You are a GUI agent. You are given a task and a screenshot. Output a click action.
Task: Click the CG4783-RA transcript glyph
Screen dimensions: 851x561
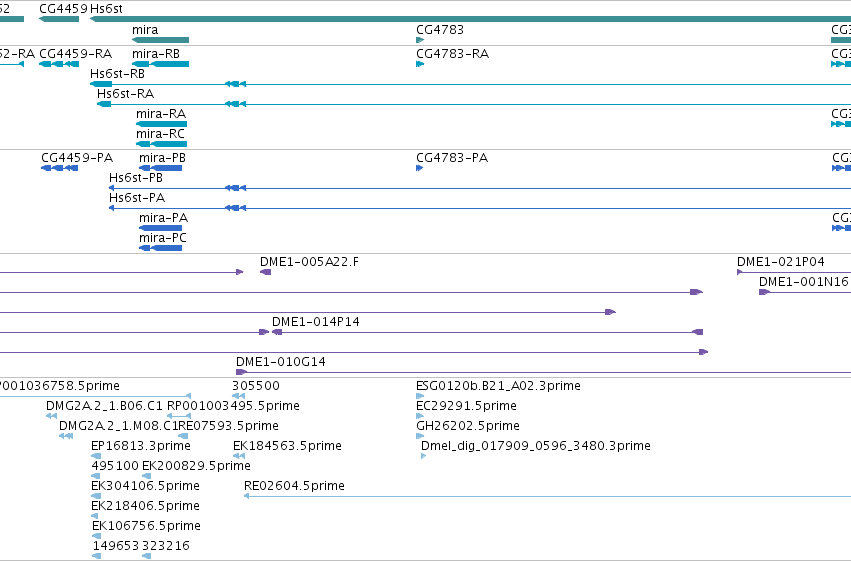[x=420, y=64]
